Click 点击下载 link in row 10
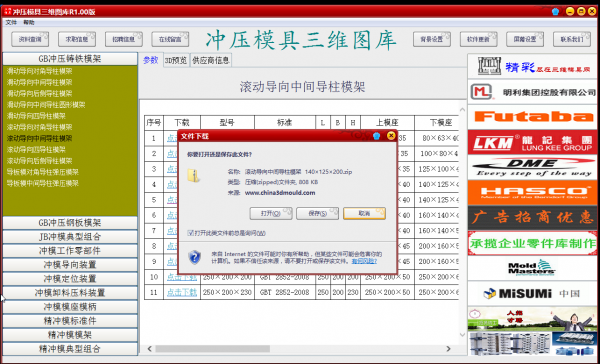The width and height of the screenshot is (600, 364). (x=182, y=277)
